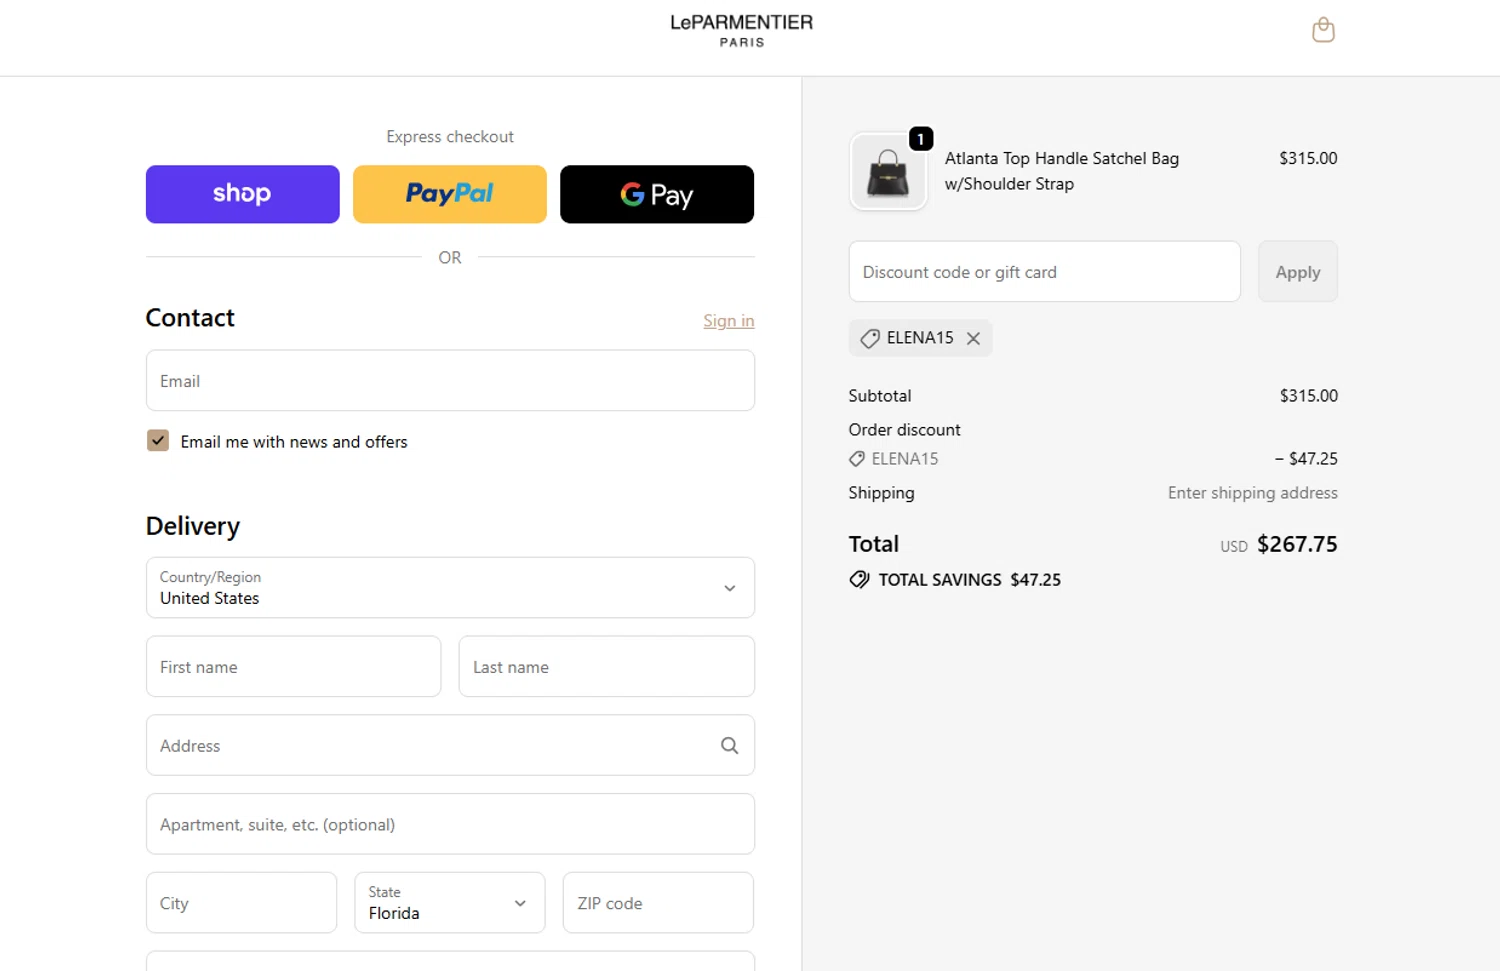Click the LePARMENTIER Paris logo
The height and width of the screenshot is (971, 1500).
point(742,30)
